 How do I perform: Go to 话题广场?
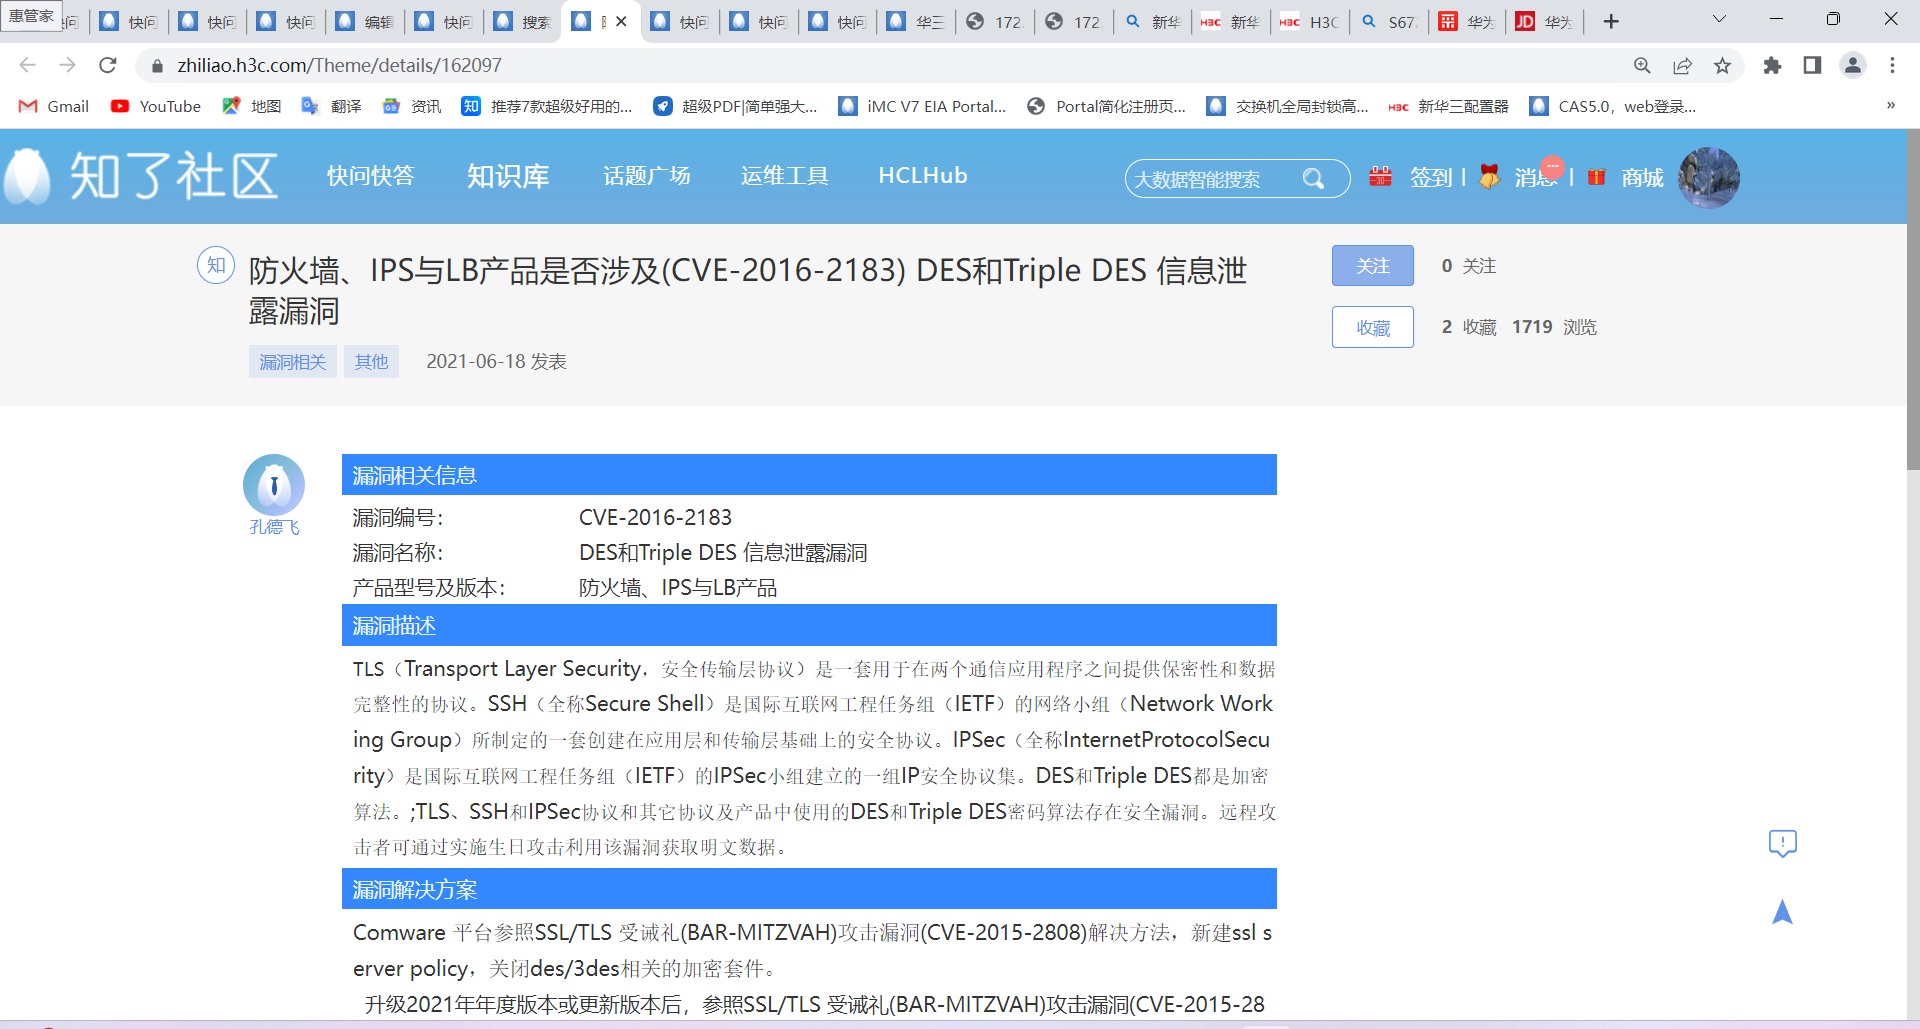pyautogui.click(x=647, y=176)
